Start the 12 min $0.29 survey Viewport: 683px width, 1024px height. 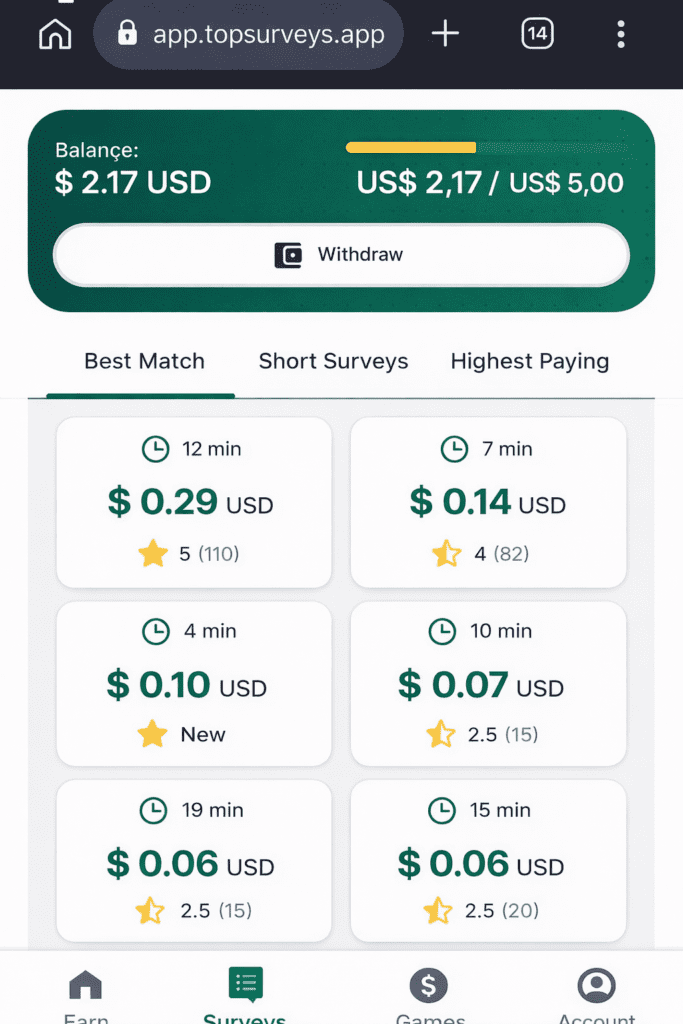point(194,502)
